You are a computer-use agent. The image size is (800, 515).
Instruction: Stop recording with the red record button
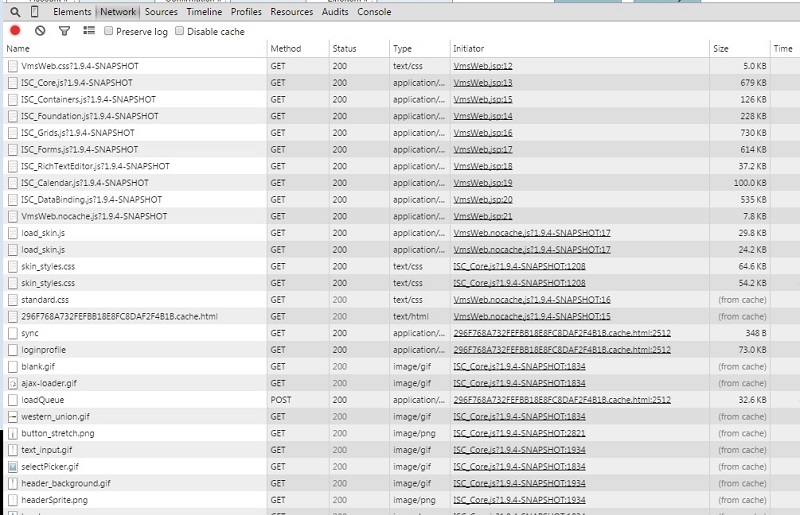(x=15, y=31)
